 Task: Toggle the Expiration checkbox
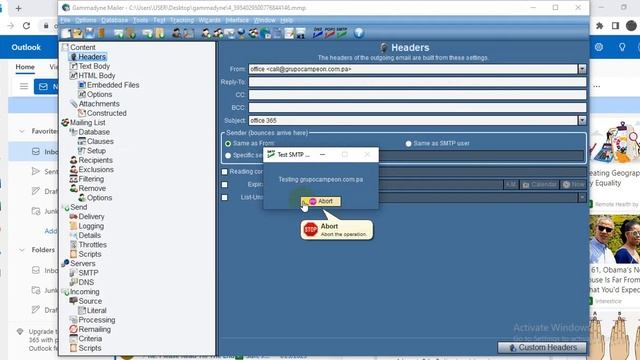tap(224, 185)
